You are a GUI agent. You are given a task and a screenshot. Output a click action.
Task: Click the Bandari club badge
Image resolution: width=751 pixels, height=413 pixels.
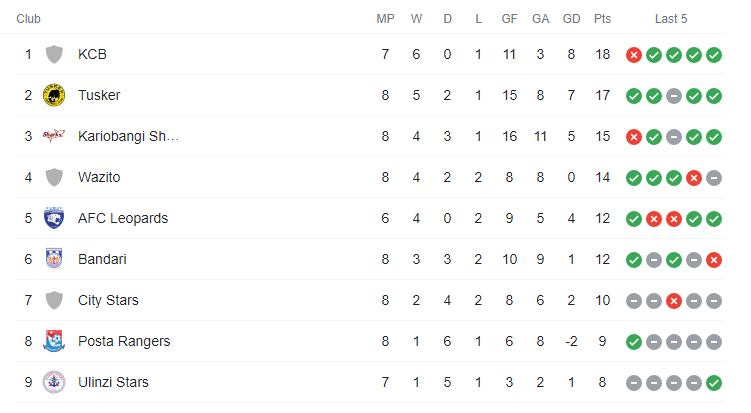click(54, 259)
